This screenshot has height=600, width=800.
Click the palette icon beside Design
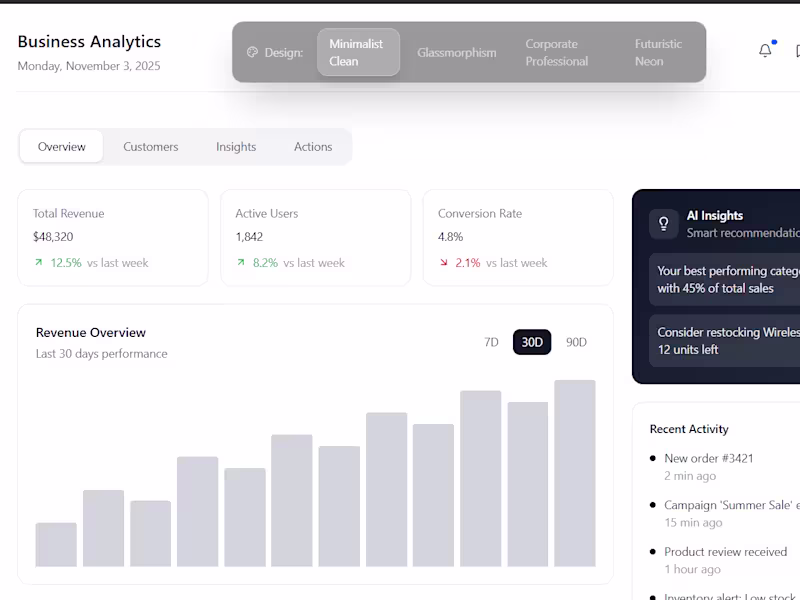pos(252,52)
